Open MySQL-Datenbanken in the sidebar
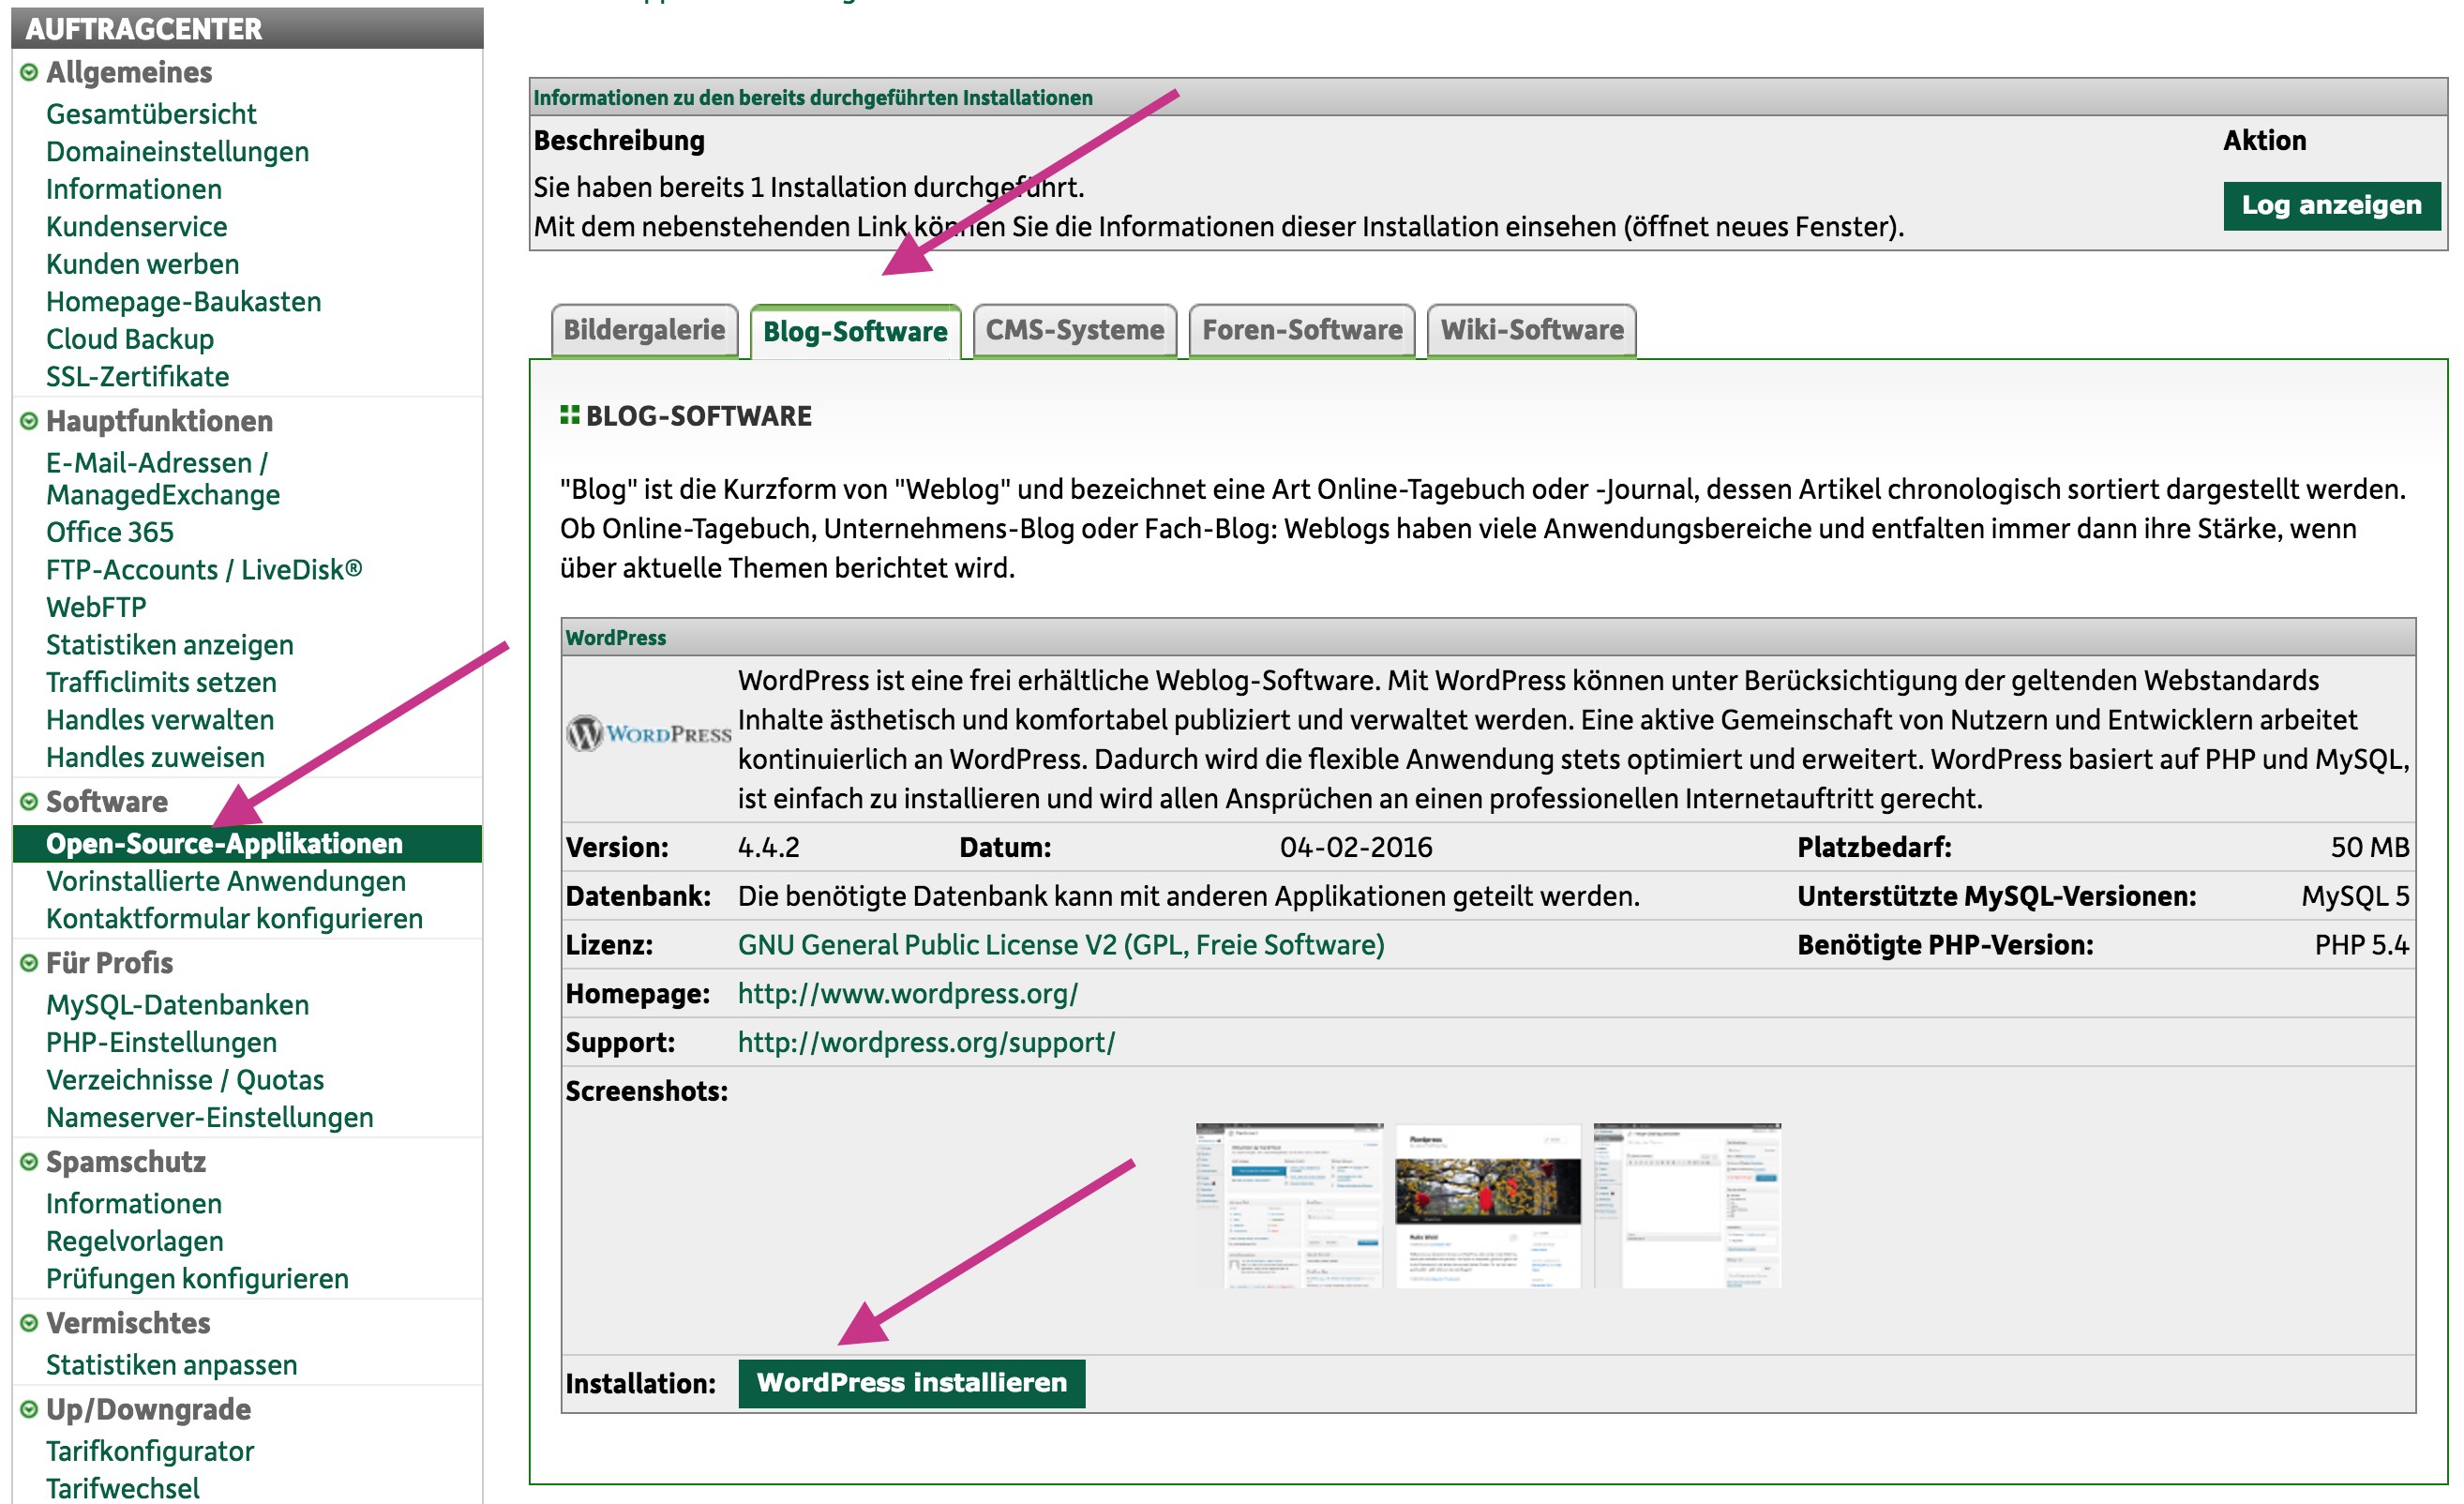Screen dimensions: 2464x1504 pyautogui.click(x=177, y=1005)
